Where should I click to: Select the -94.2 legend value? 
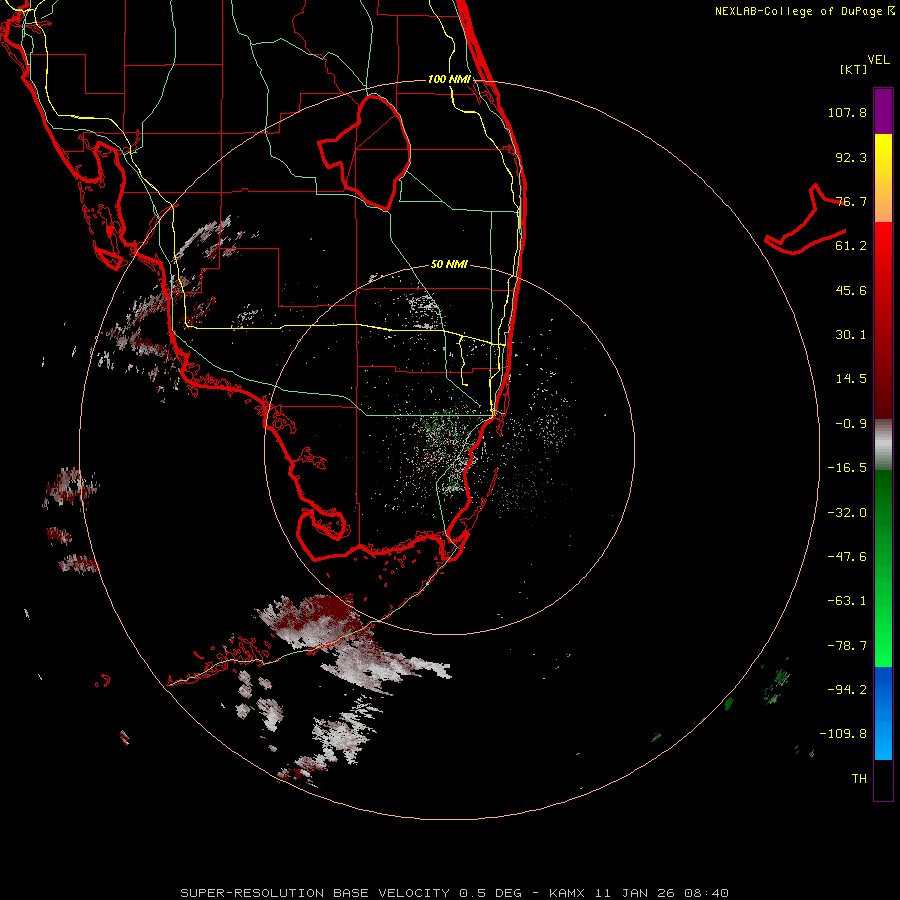847,690
